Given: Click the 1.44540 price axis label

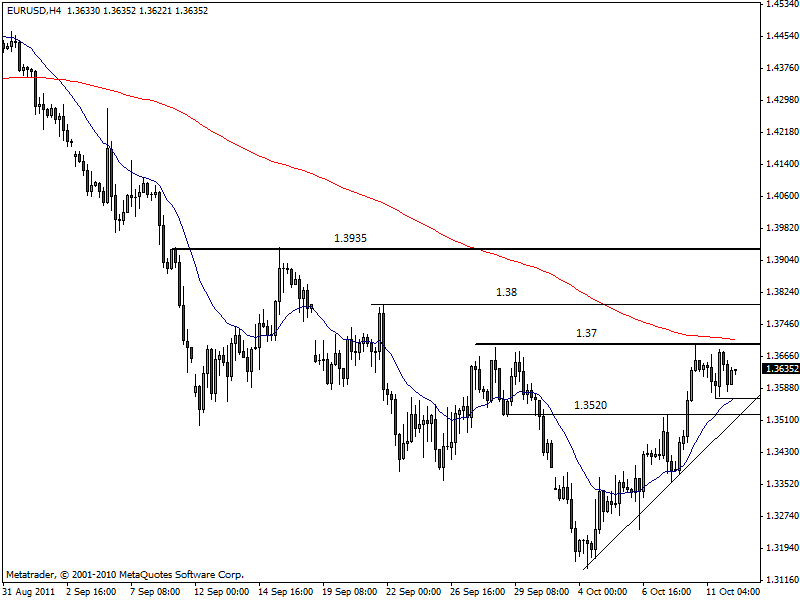Looking at the screenshot, I should coord(780,36).
